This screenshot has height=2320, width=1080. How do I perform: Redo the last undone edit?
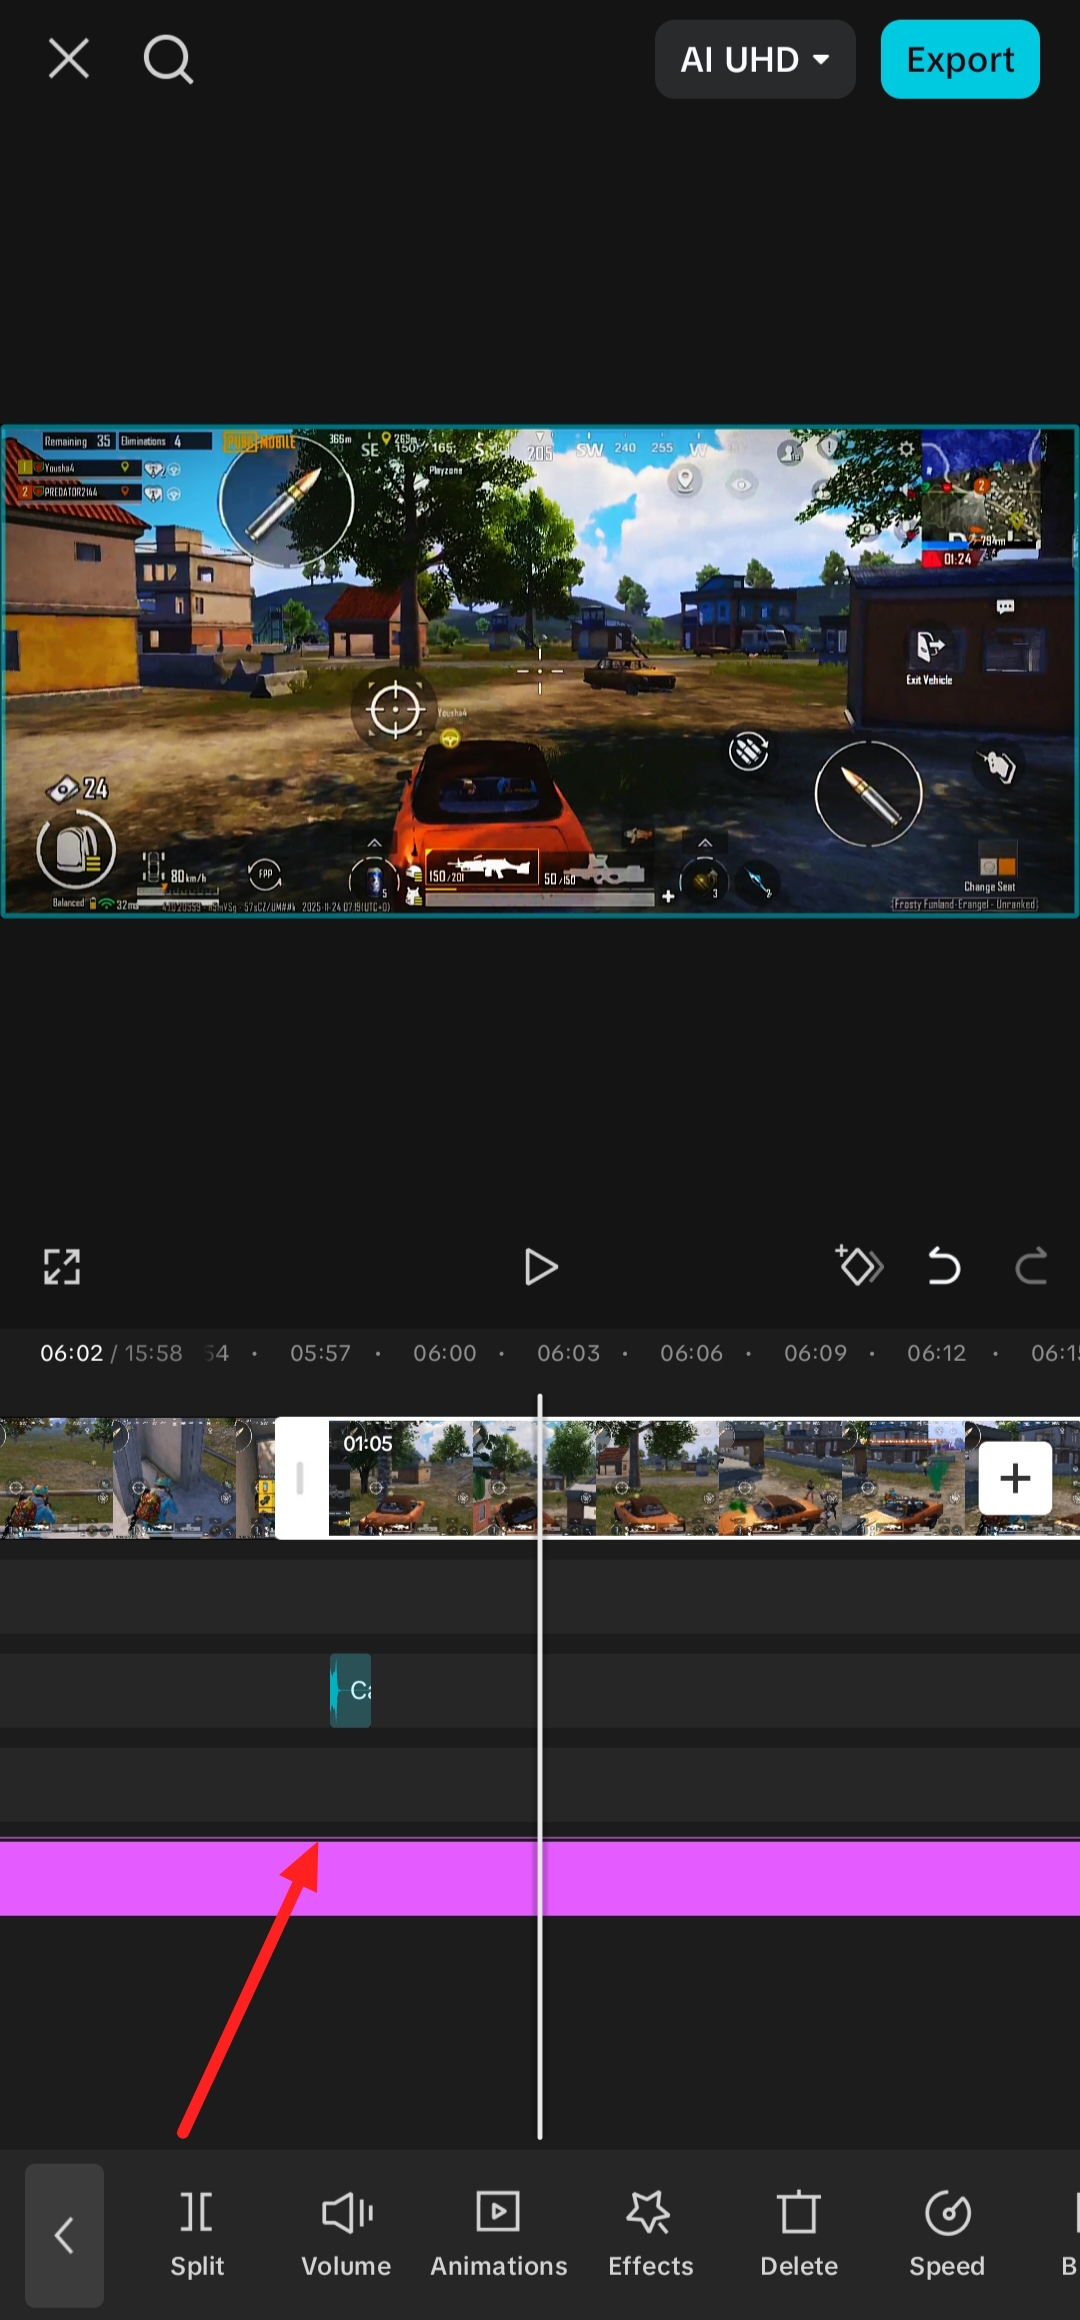pyautogui.click(x=1031, y=1267)
